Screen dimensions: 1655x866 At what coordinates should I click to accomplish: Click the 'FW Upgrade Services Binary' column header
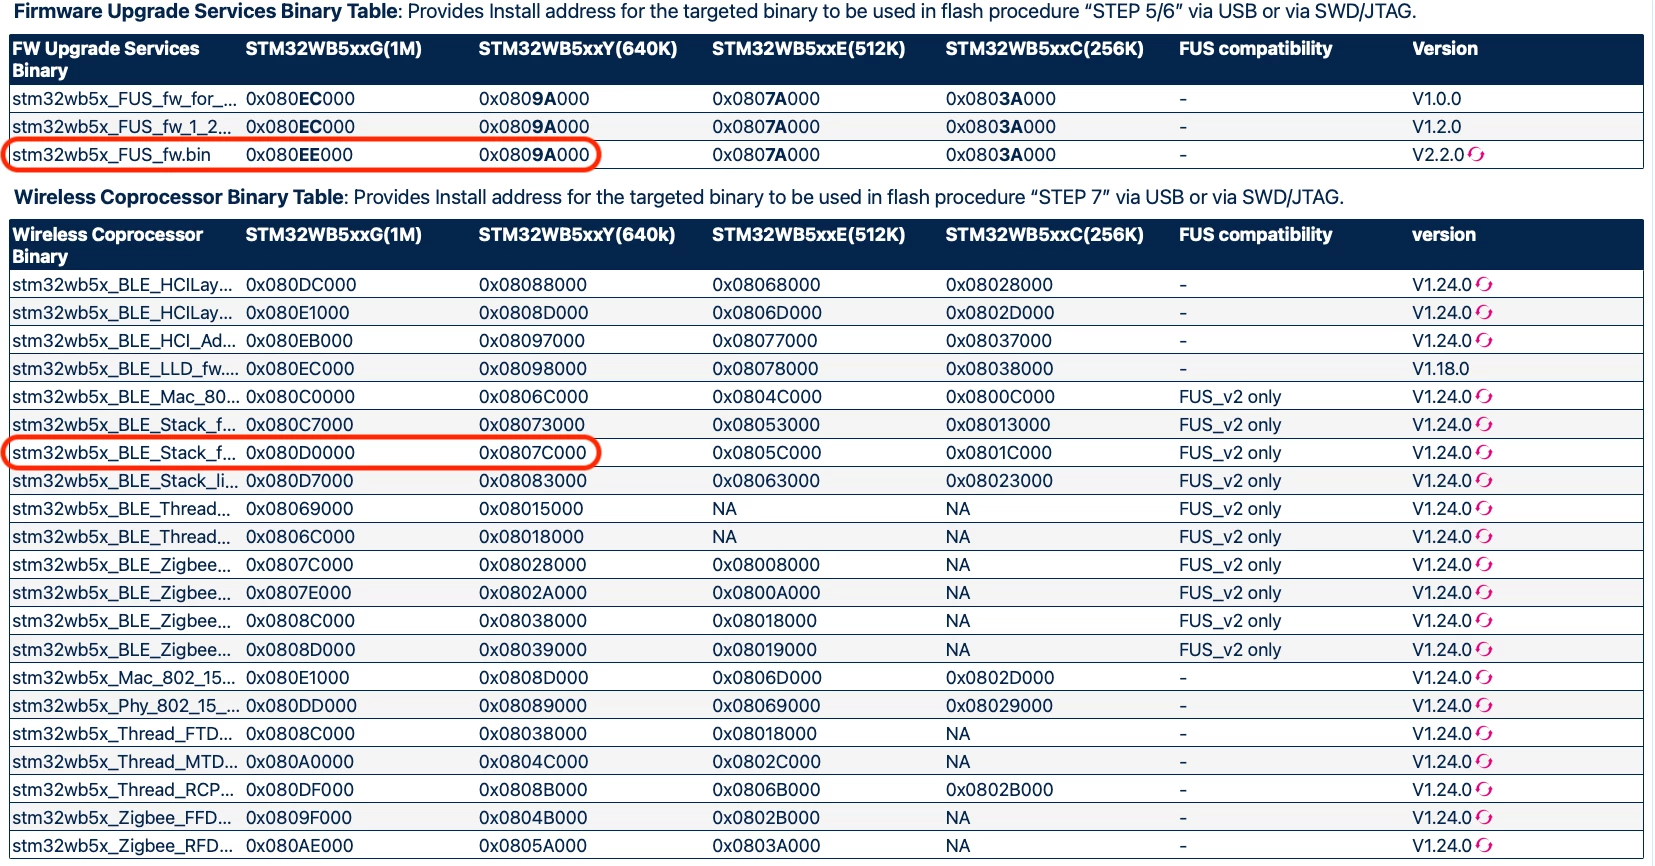(x=106, y=59)
